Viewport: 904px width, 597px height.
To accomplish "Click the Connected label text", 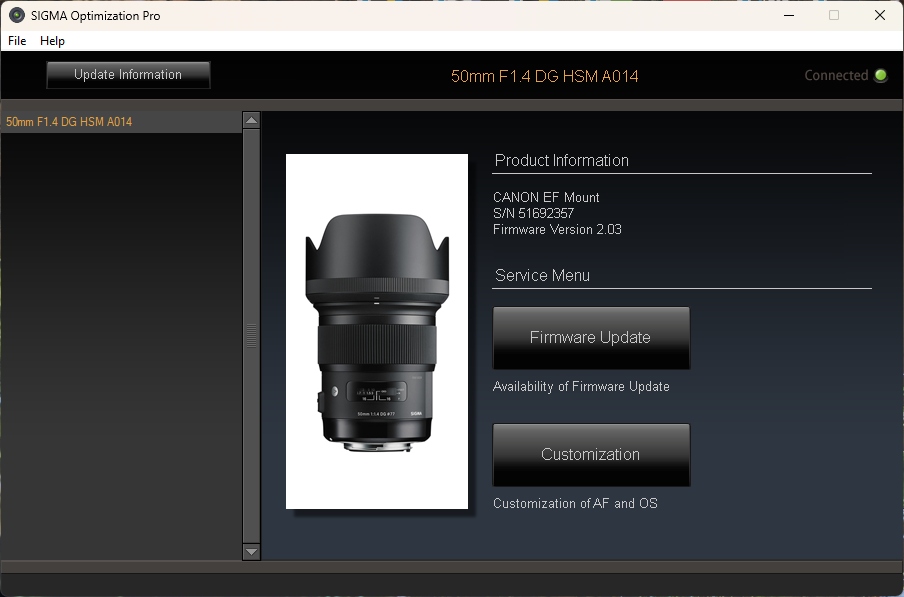I will click(838, 75).
